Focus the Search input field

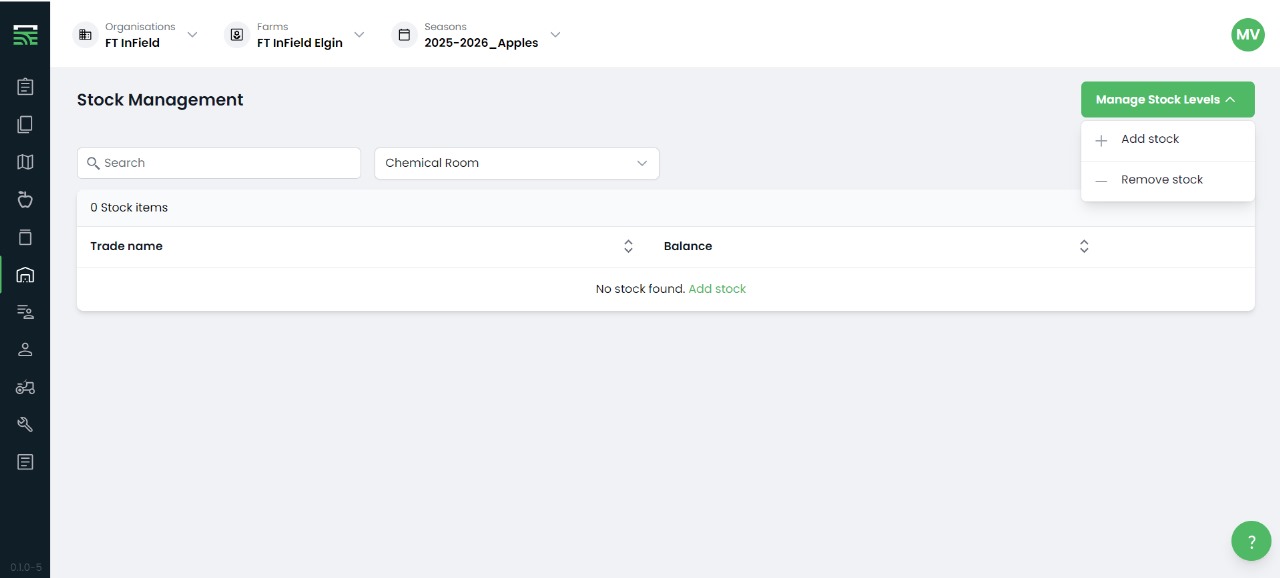[x=219, y=163]
